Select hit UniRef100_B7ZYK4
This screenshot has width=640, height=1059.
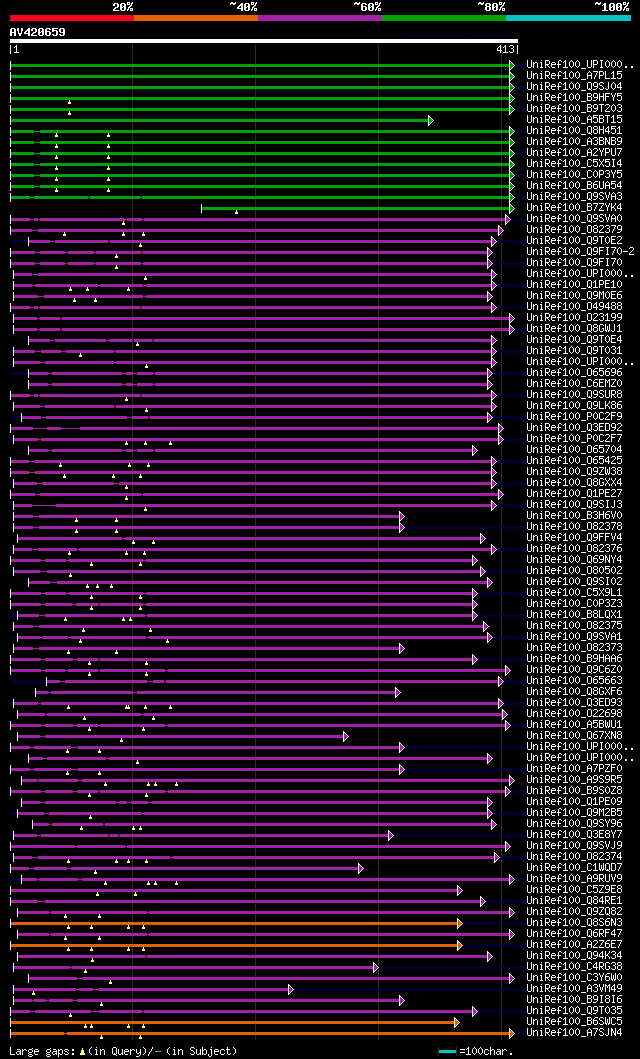[x=575, y=207]
